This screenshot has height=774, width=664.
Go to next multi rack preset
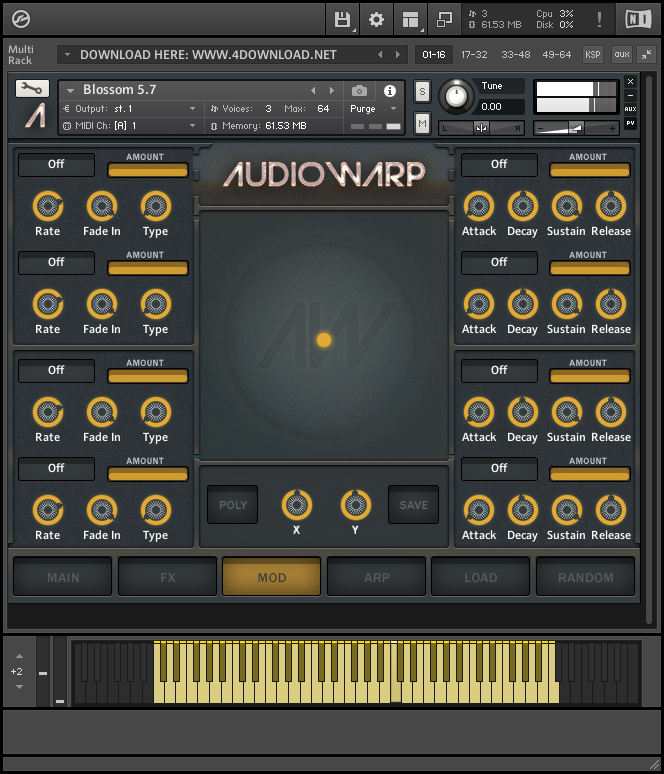tap(398, 54)
